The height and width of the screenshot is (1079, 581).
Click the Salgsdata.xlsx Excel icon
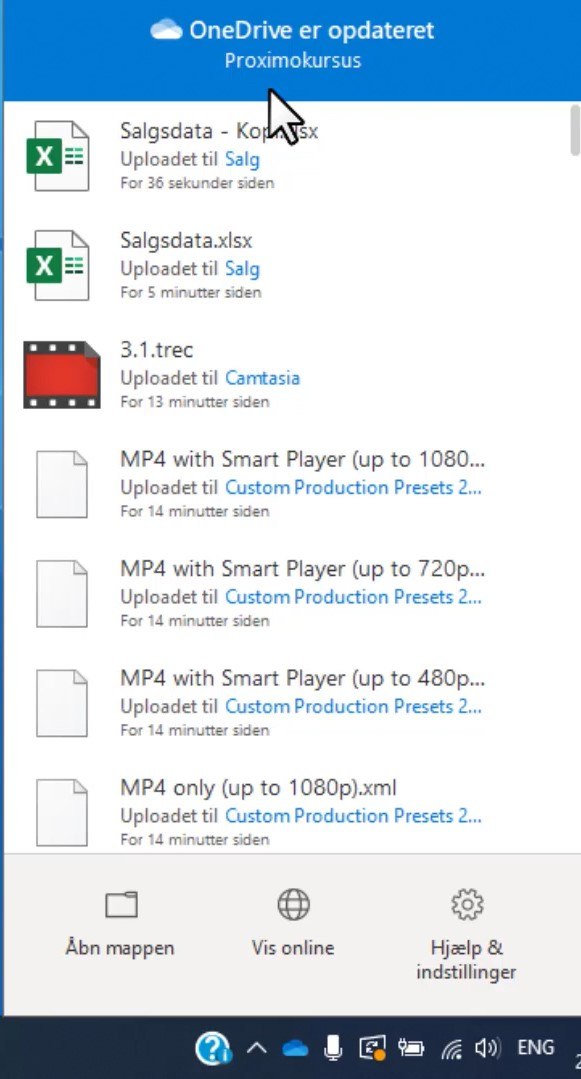tap(59, 266)
